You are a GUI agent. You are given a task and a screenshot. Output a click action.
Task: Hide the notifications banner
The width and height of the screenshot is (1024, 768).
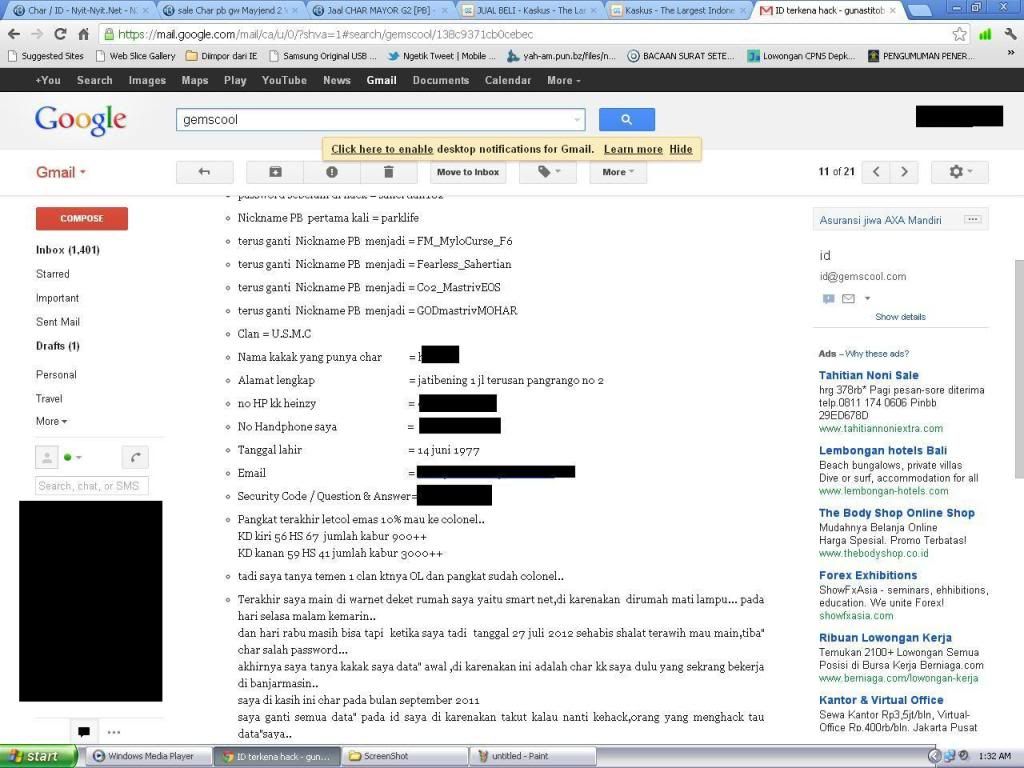click(x=680, y=149)
